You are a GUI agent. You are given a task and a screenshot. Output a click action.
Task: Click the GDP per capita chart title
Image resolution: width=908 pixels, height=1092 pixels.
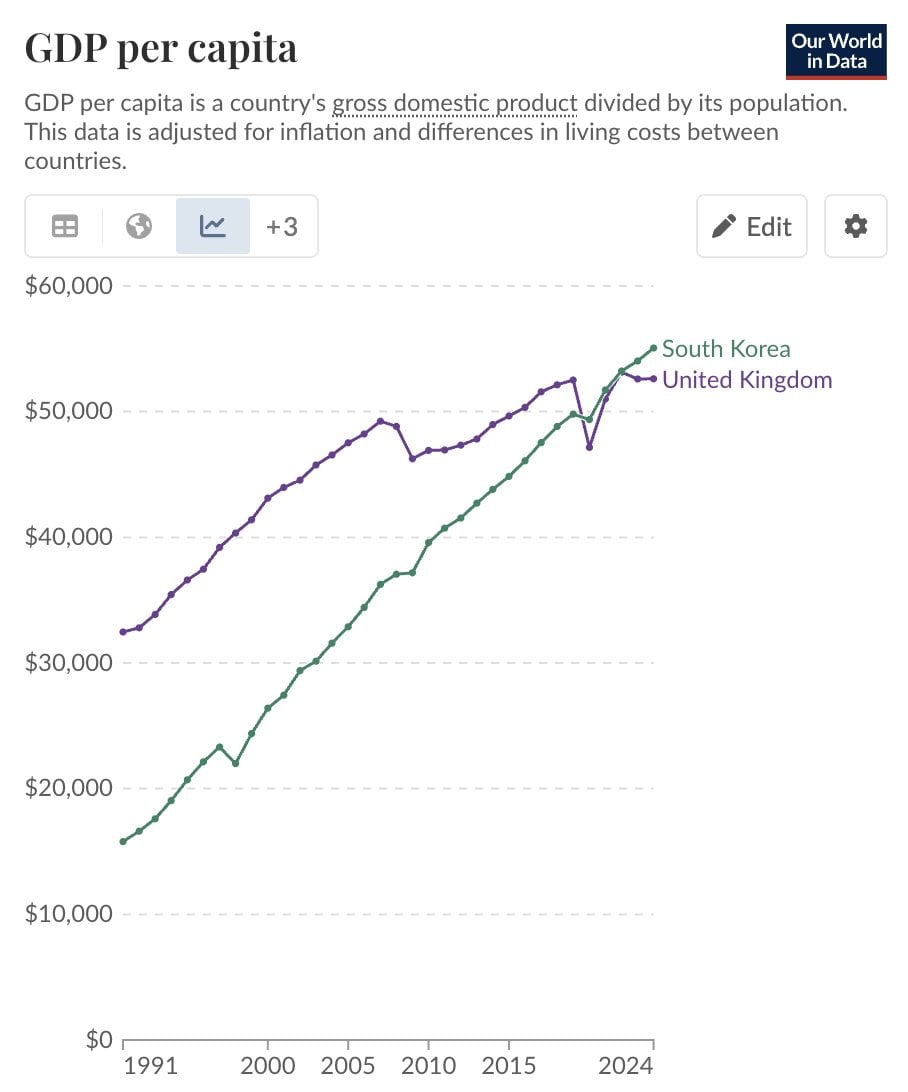click(x=161, y=49)
